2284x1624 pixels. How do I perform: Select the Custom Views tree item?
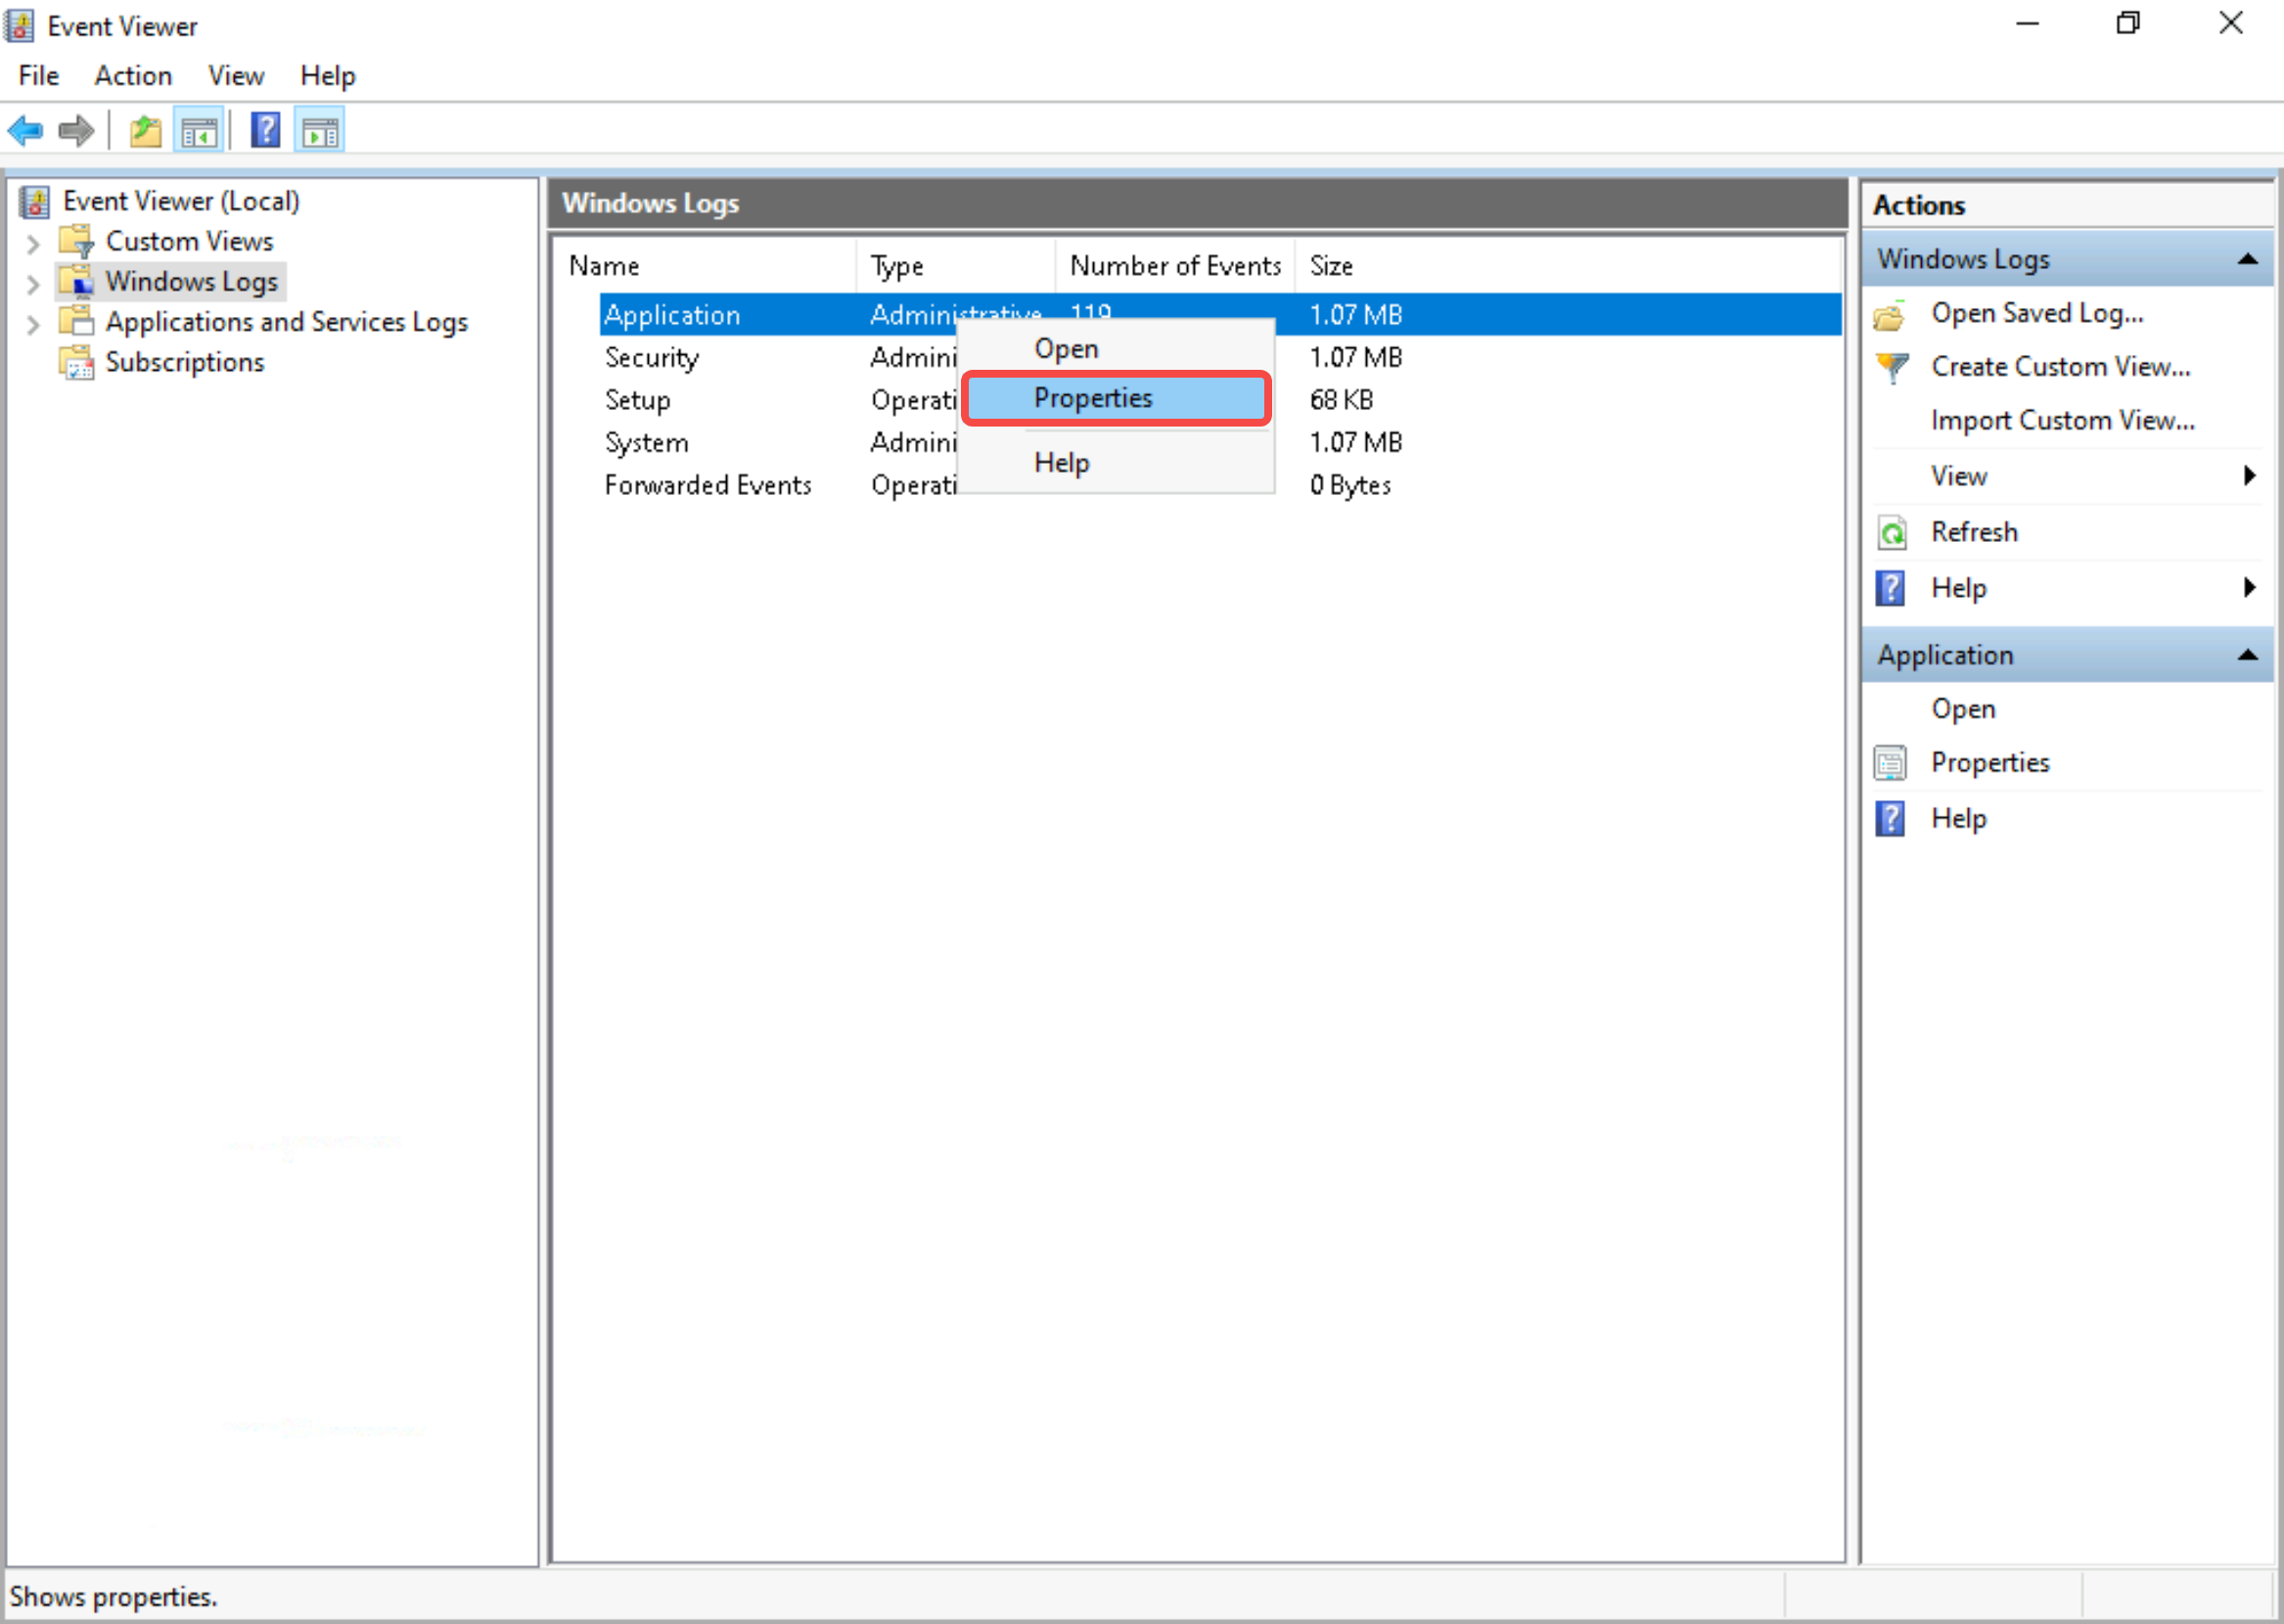pyautogui.click(x=189, y=241)
